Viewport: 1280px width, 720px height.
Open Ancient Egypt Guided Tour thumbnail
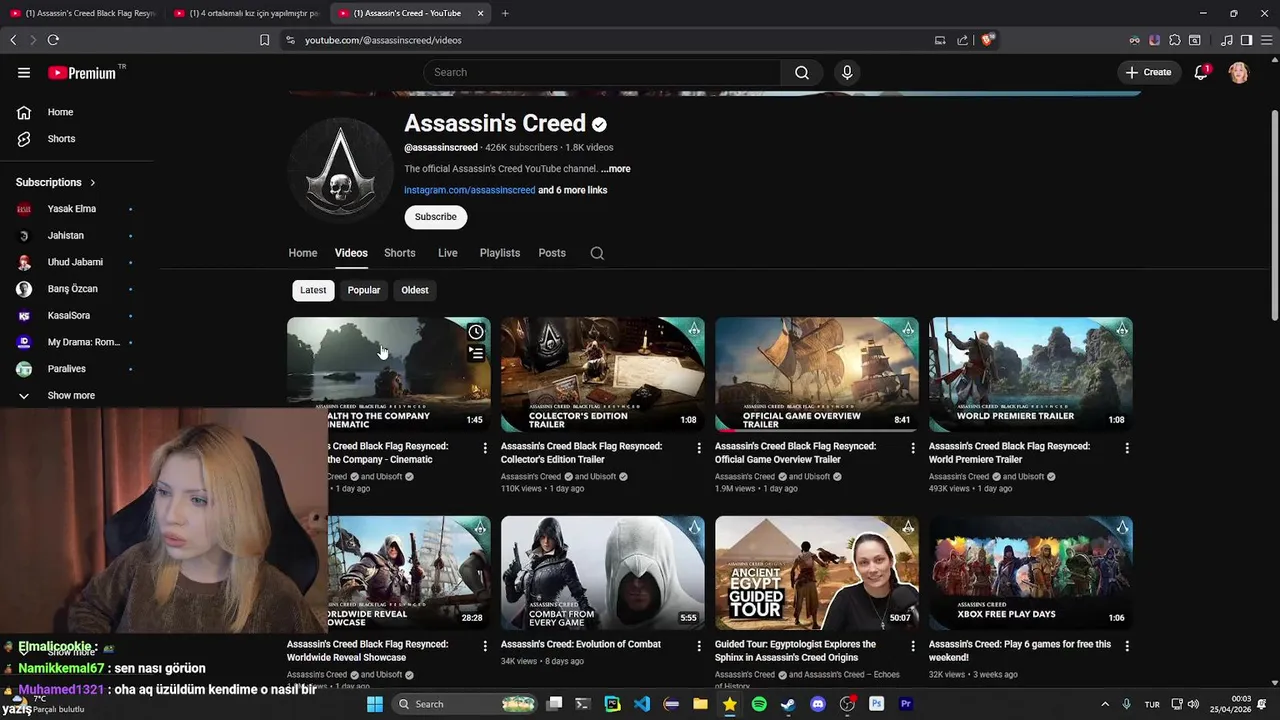point(817,573)
